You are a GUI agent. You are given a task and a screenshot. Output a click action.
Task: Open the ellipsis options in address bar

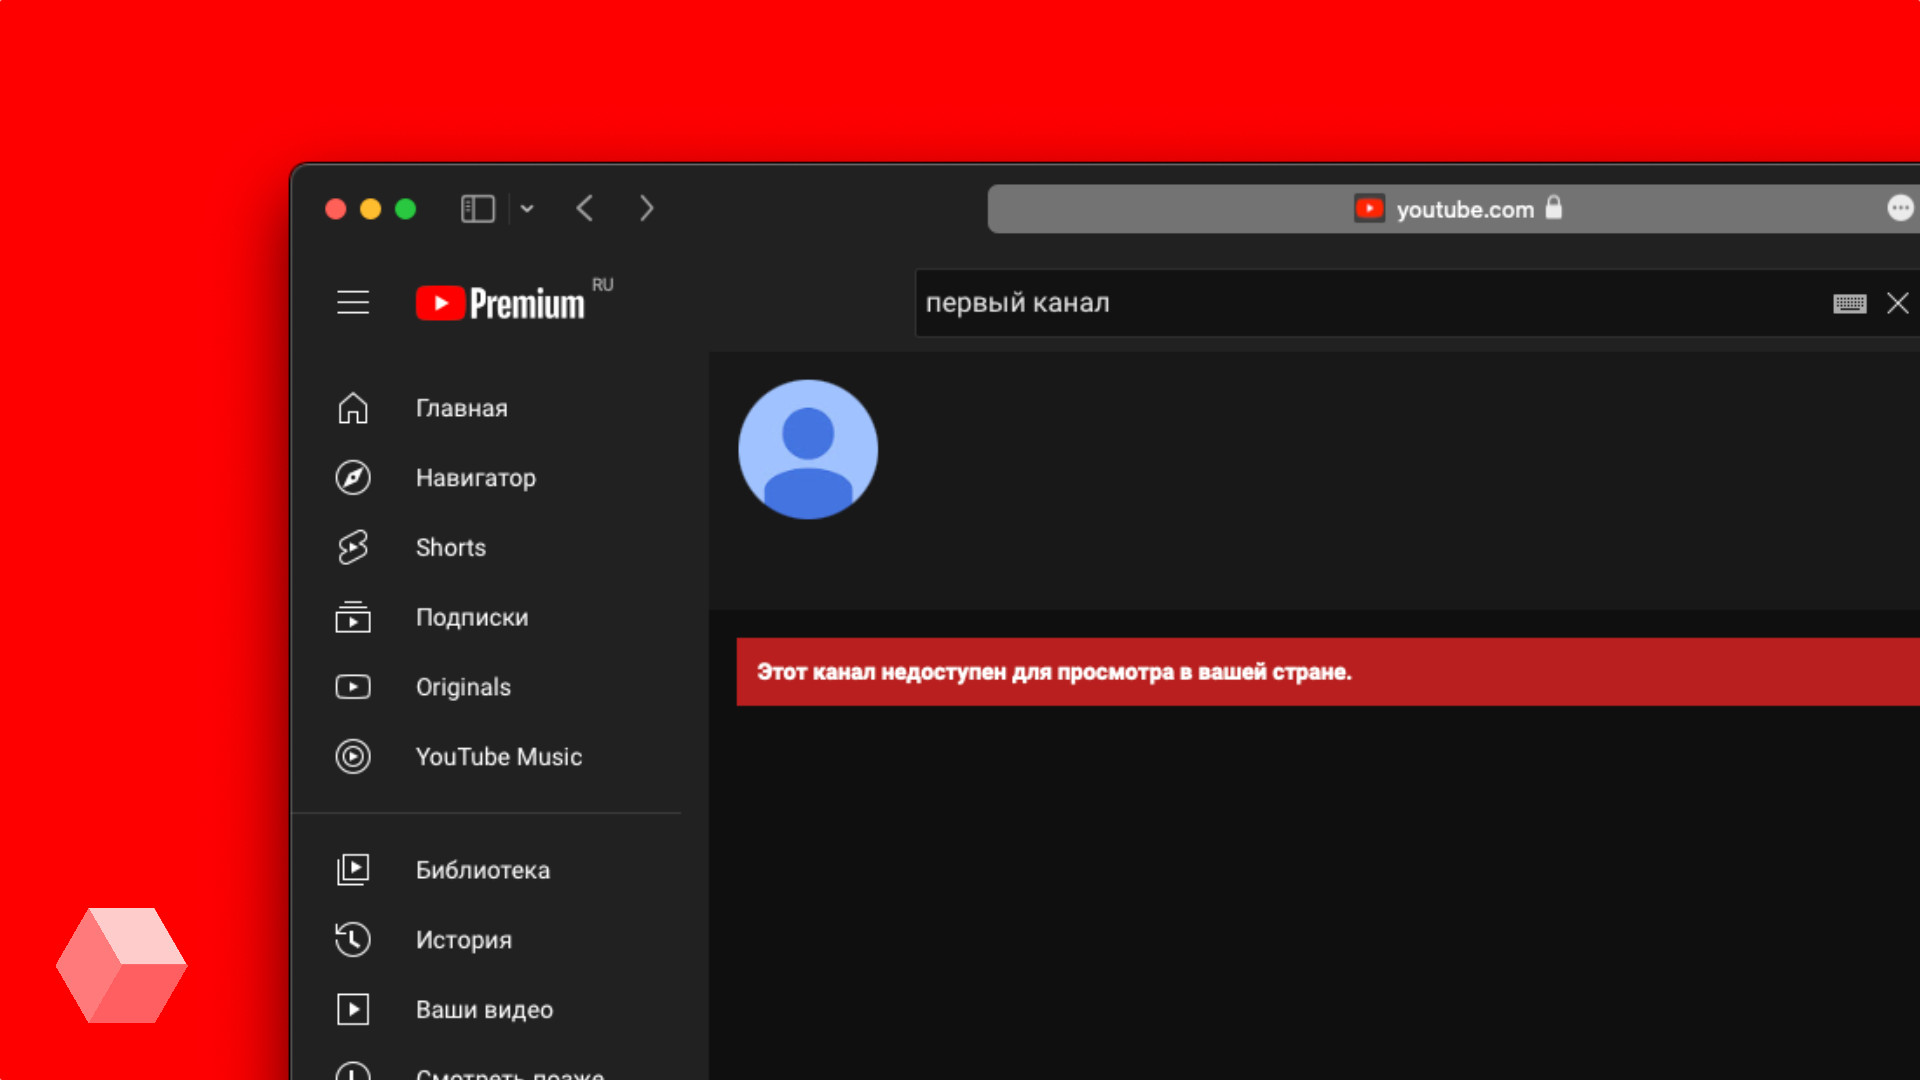click(x=1900, y=208)
